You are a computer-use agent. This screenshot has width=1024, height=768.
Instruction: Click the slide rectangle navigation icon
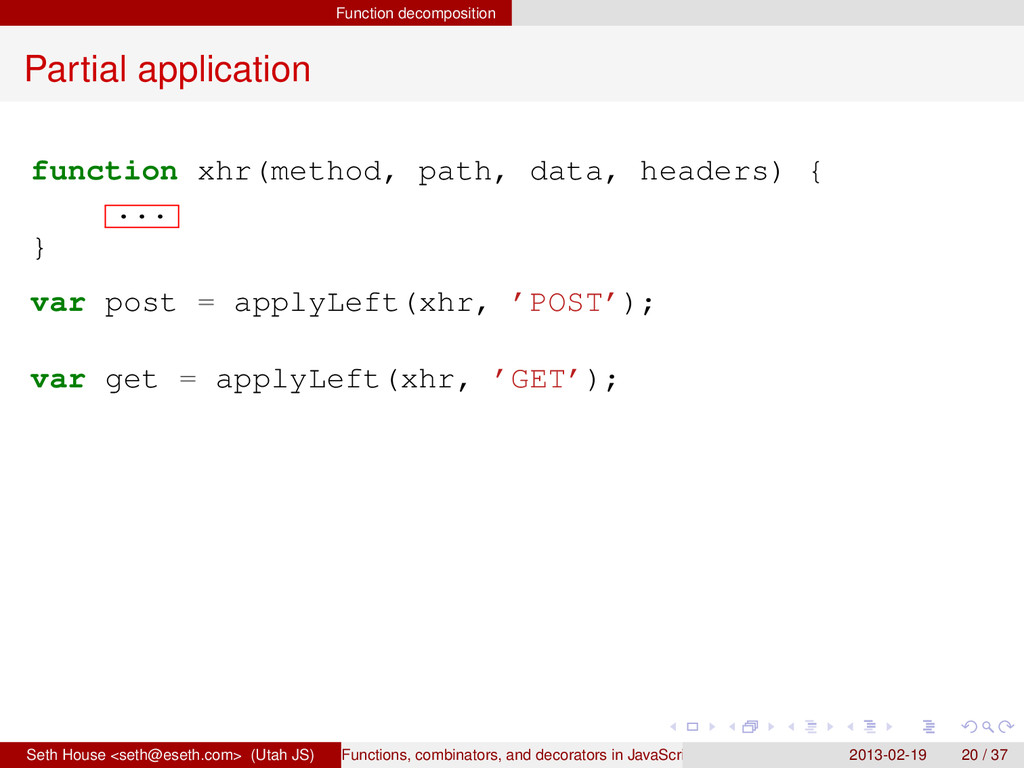(692, 727)
